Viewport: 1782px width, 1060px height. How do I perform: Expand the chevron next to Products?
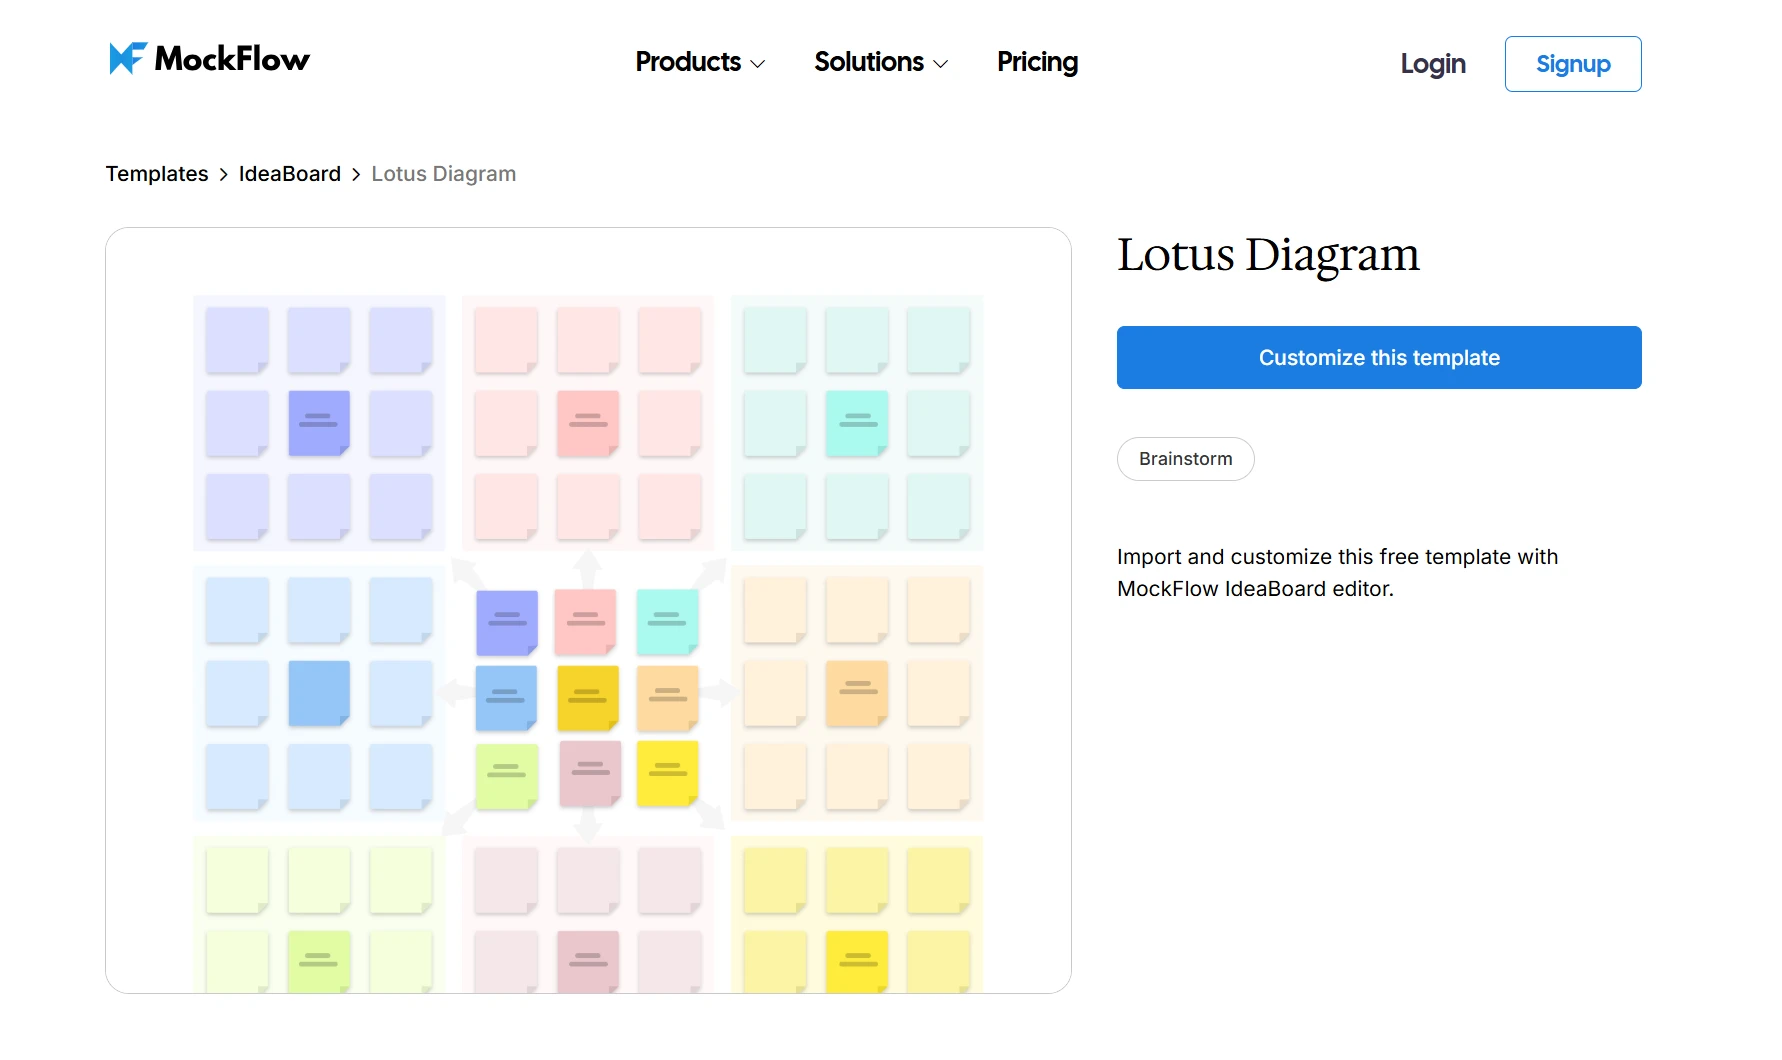coord(757,64)
